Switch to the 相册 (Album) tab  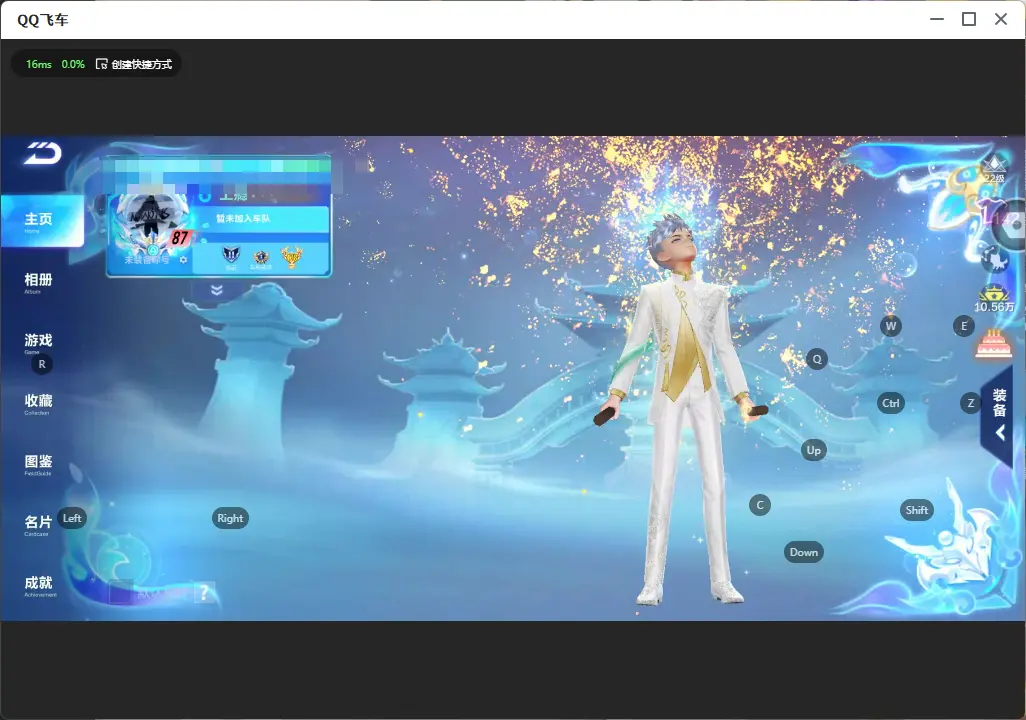tap(38, 282)
